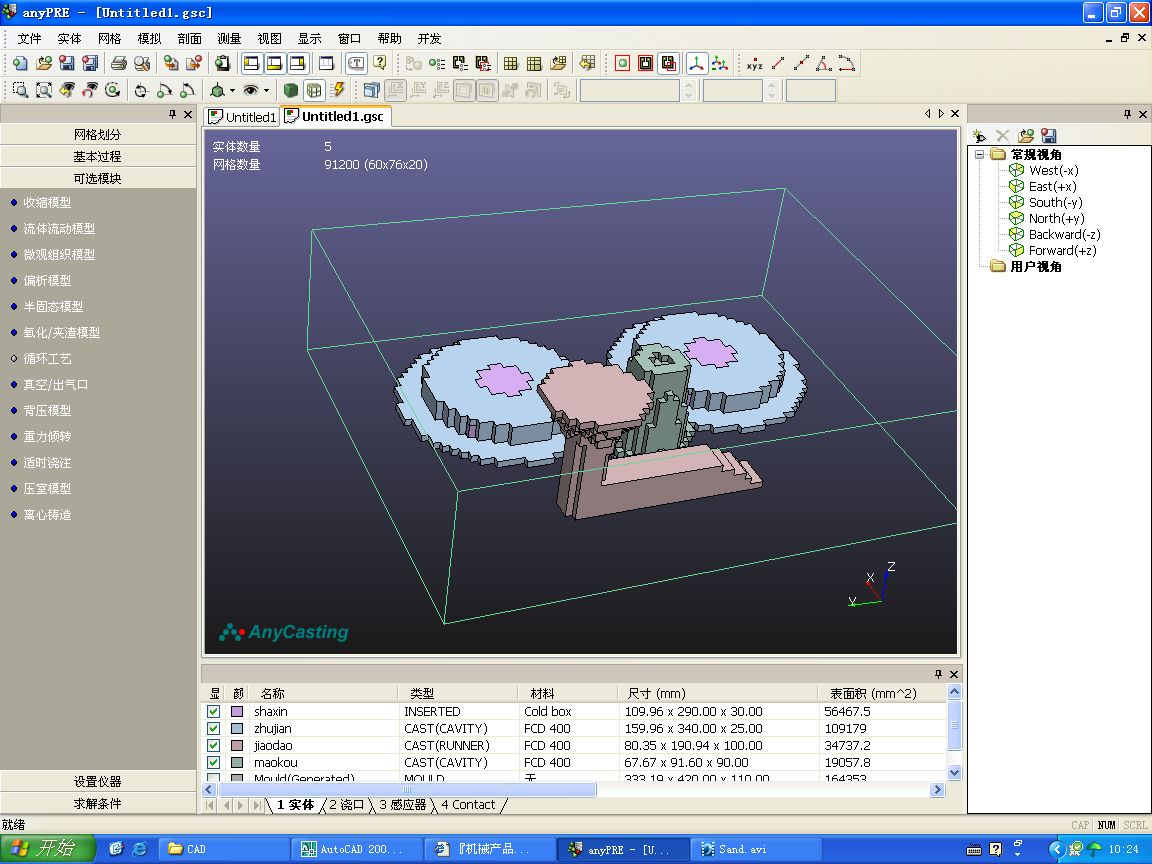Viewport: 1152px width, 864px height.
Task: Click the open folder icon in view panel
Action: coord(1026,136)
